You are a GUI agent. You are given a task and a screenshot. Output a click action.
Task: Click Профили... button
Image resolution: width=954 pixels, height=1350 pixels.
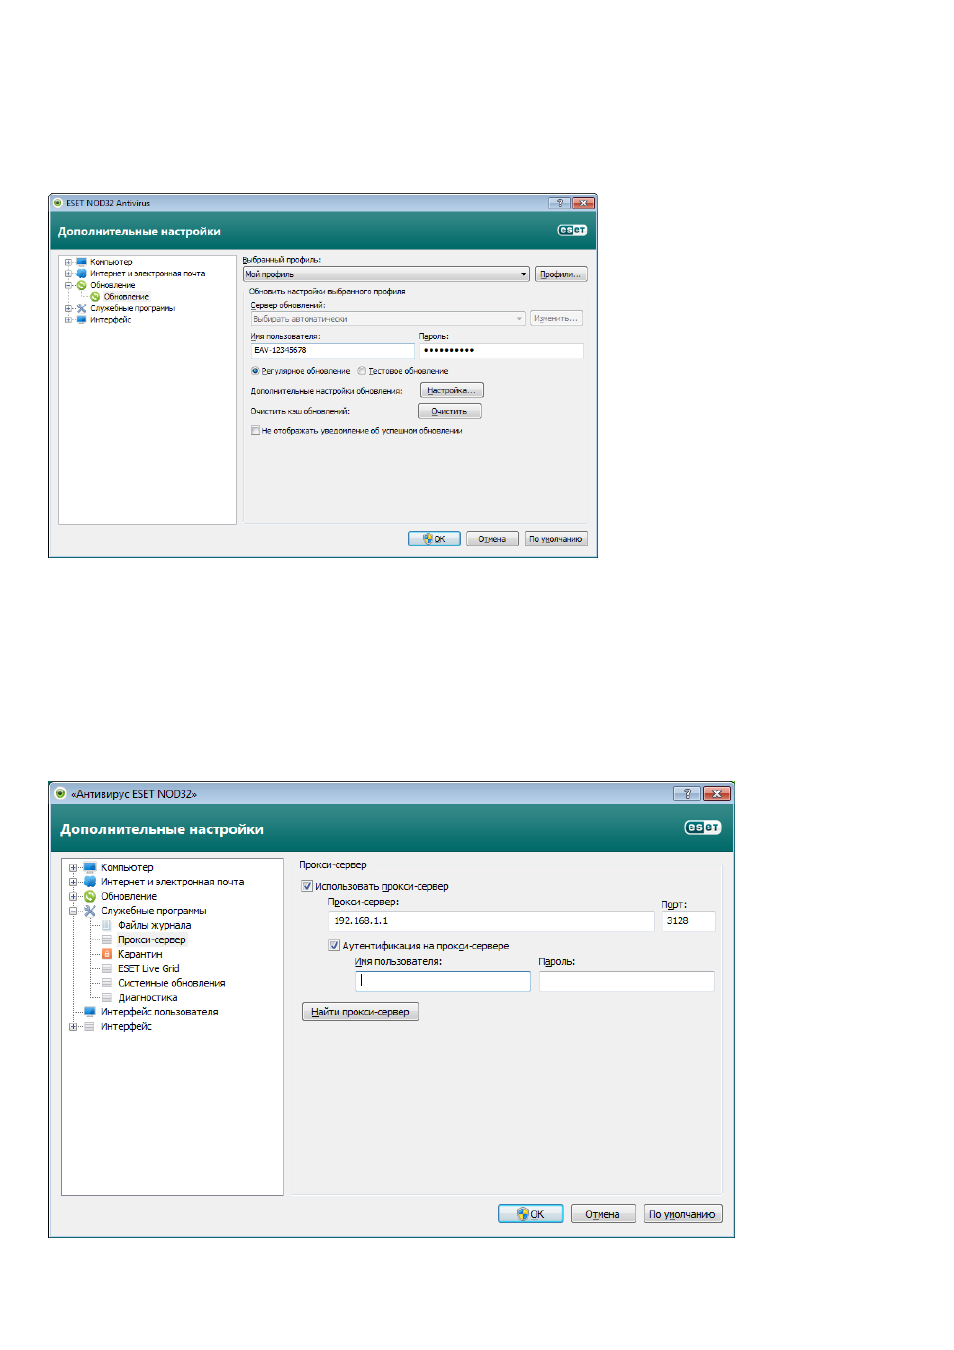[x=561, y=274]
